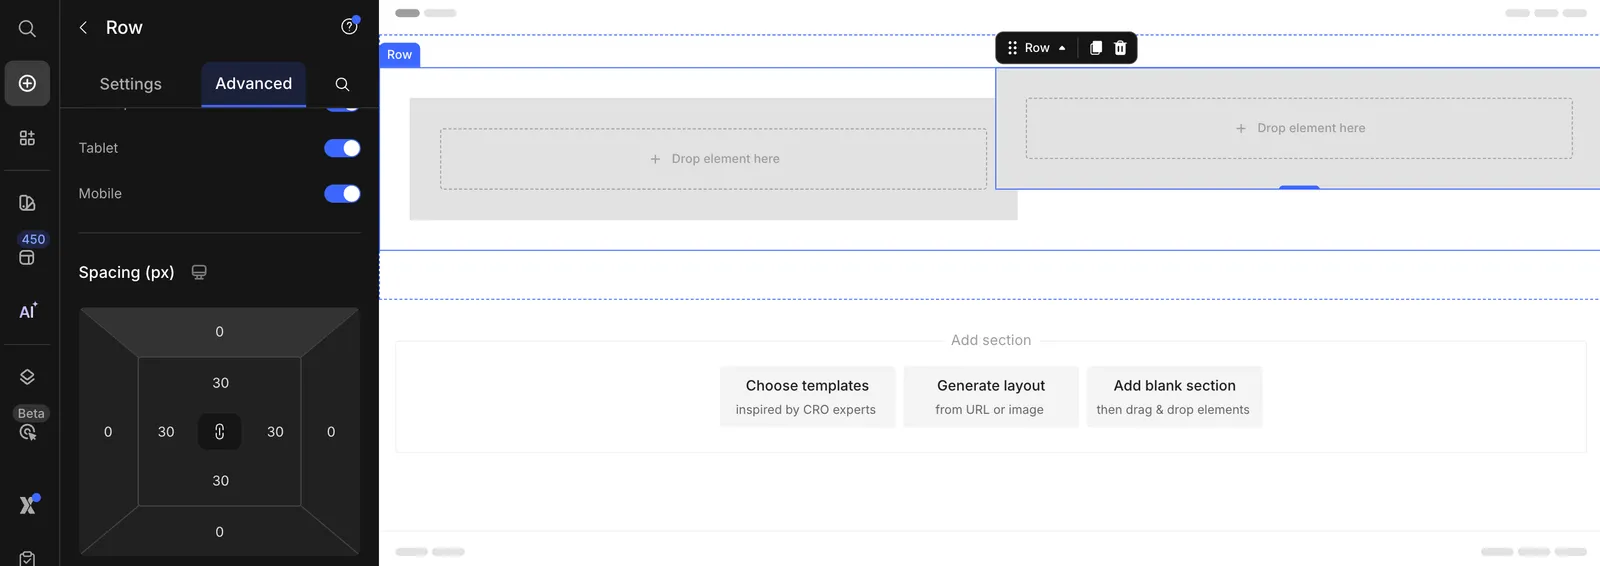
Task: Open the 450 templates library icon
Action: coord(27,257)
